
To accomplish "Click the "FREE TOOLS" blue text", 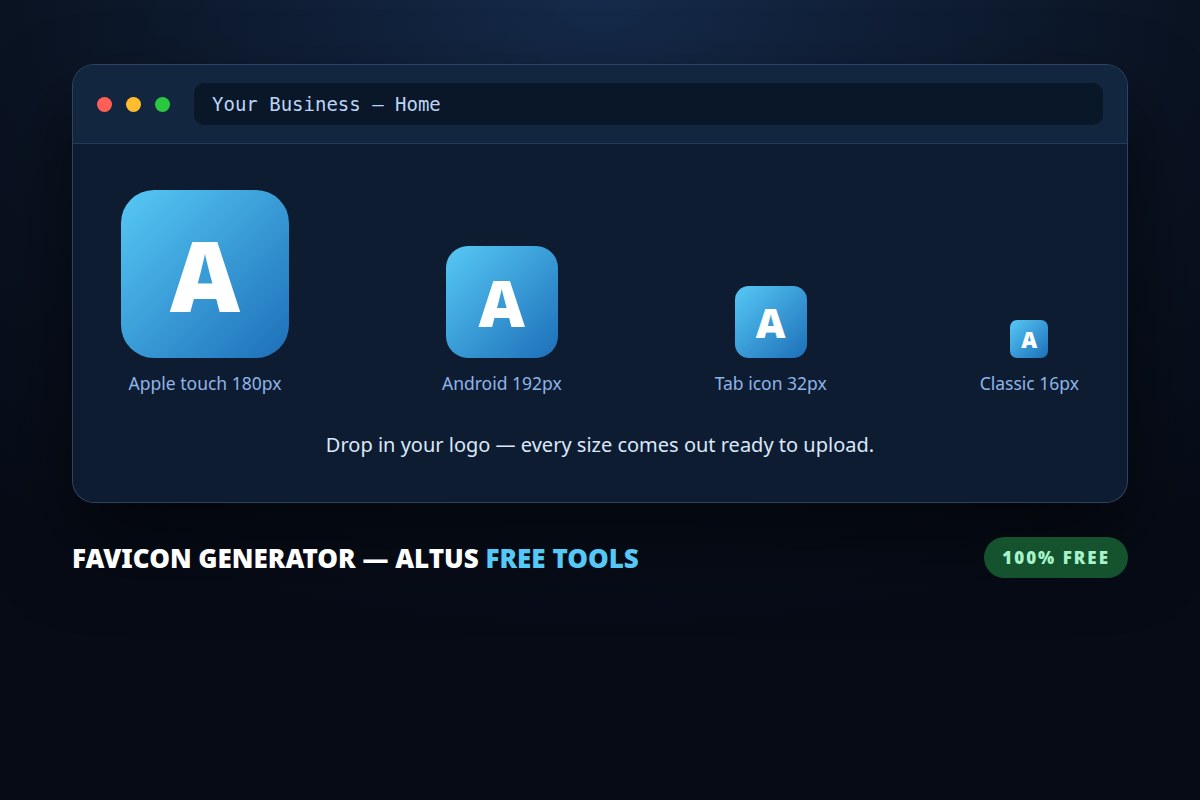I will (x=562, y=558).
